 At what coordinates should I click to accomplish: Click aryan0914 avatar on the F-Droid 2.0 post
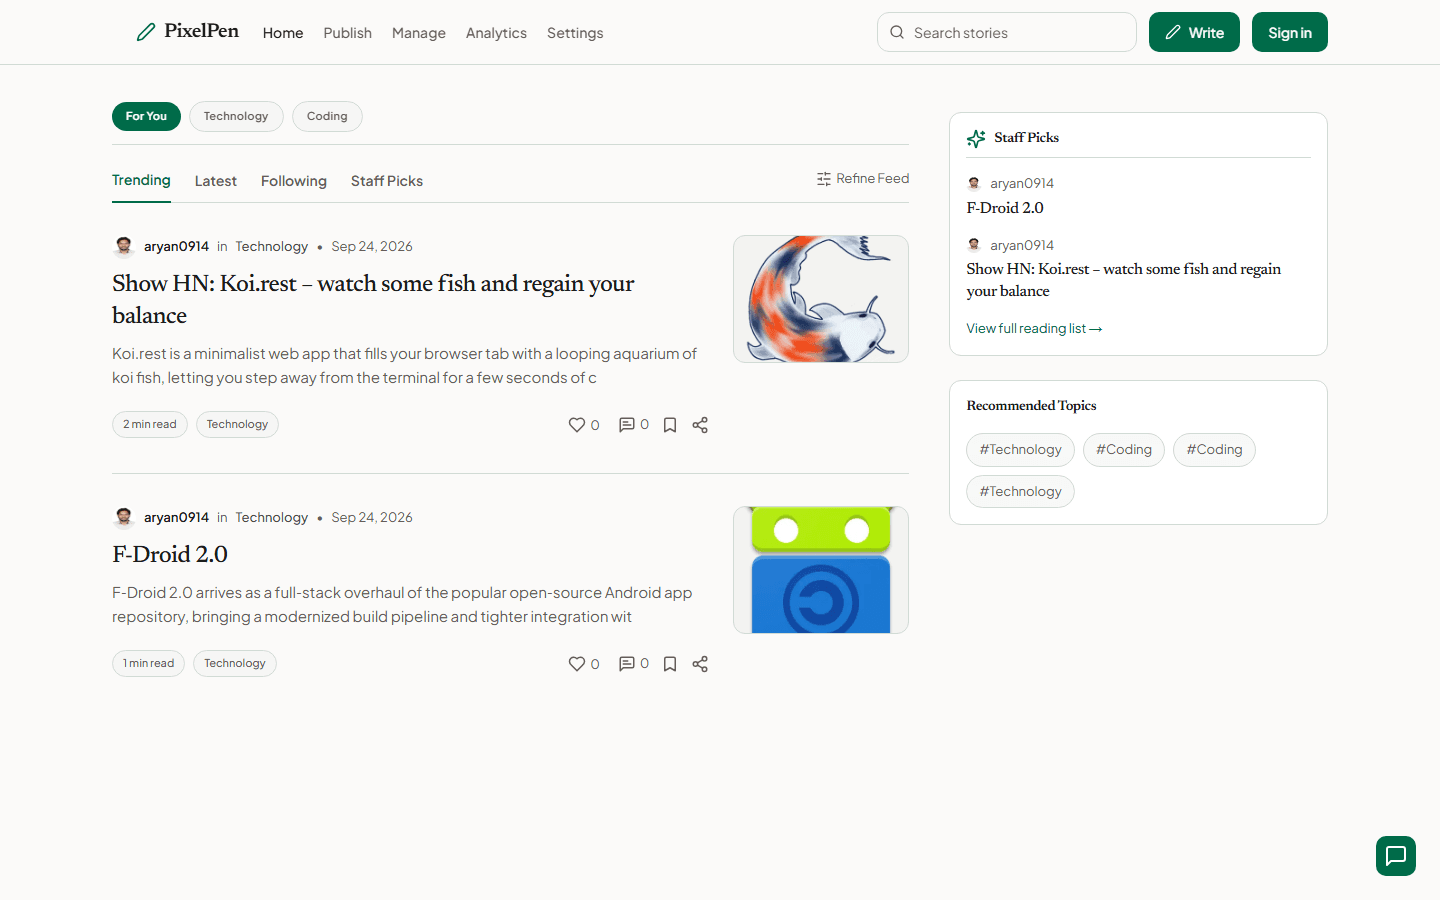click(124, 517)
